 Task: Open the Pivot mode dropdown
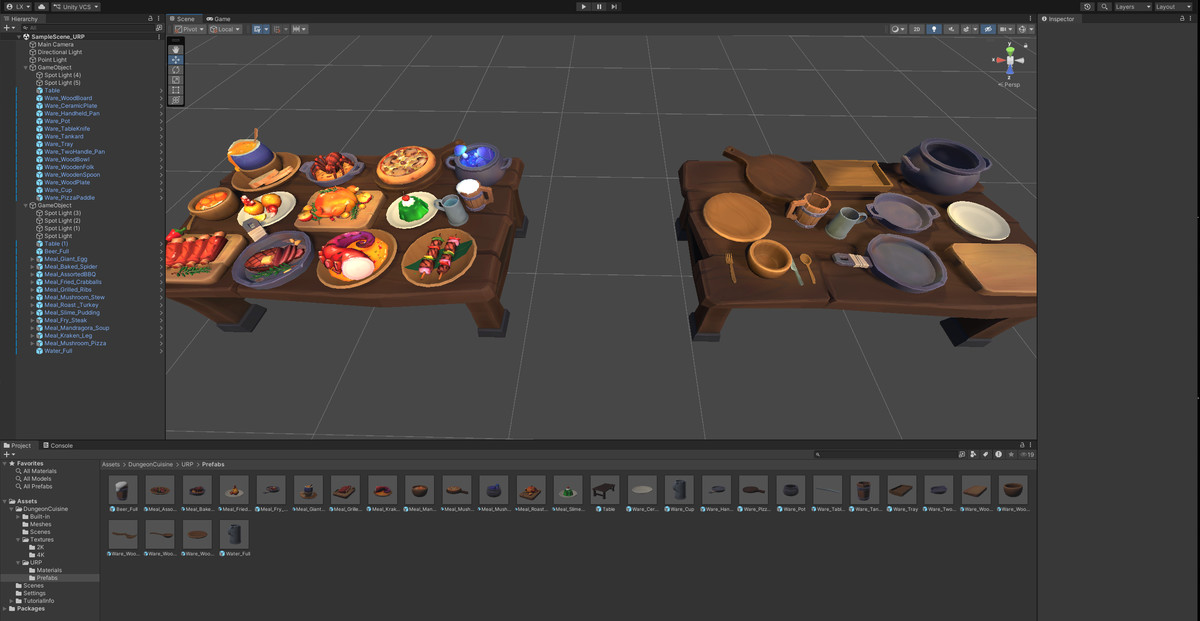pos(188,28)
